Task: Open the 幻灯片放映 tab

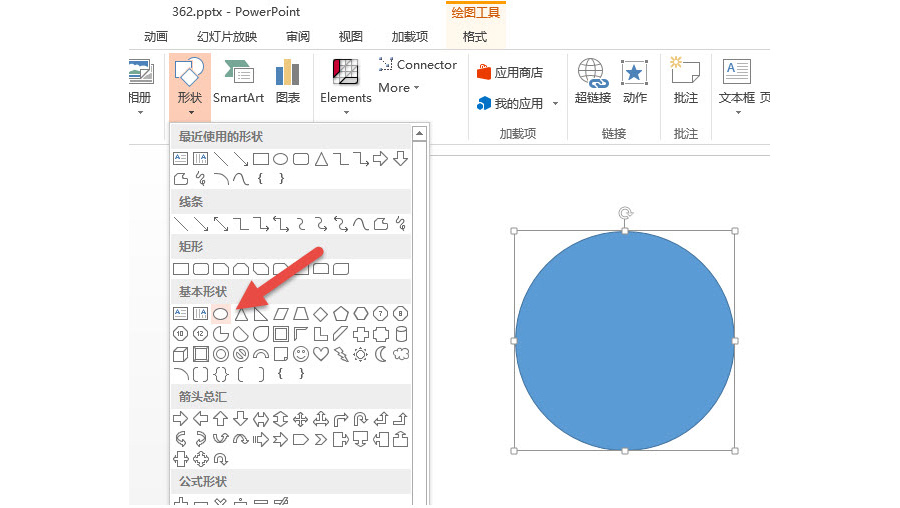Action: (x=227, y=37)
